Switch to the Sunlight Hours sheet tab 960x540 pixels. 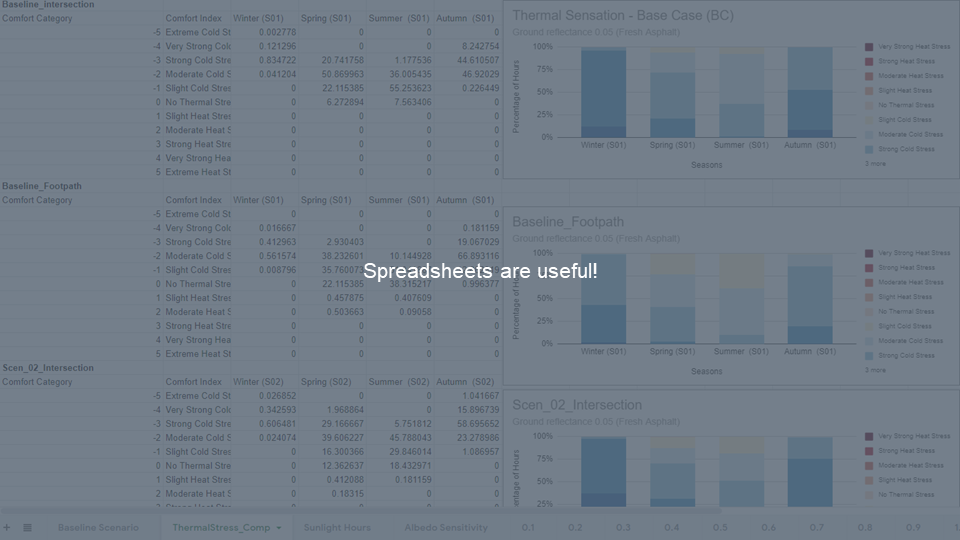point(337,527)
